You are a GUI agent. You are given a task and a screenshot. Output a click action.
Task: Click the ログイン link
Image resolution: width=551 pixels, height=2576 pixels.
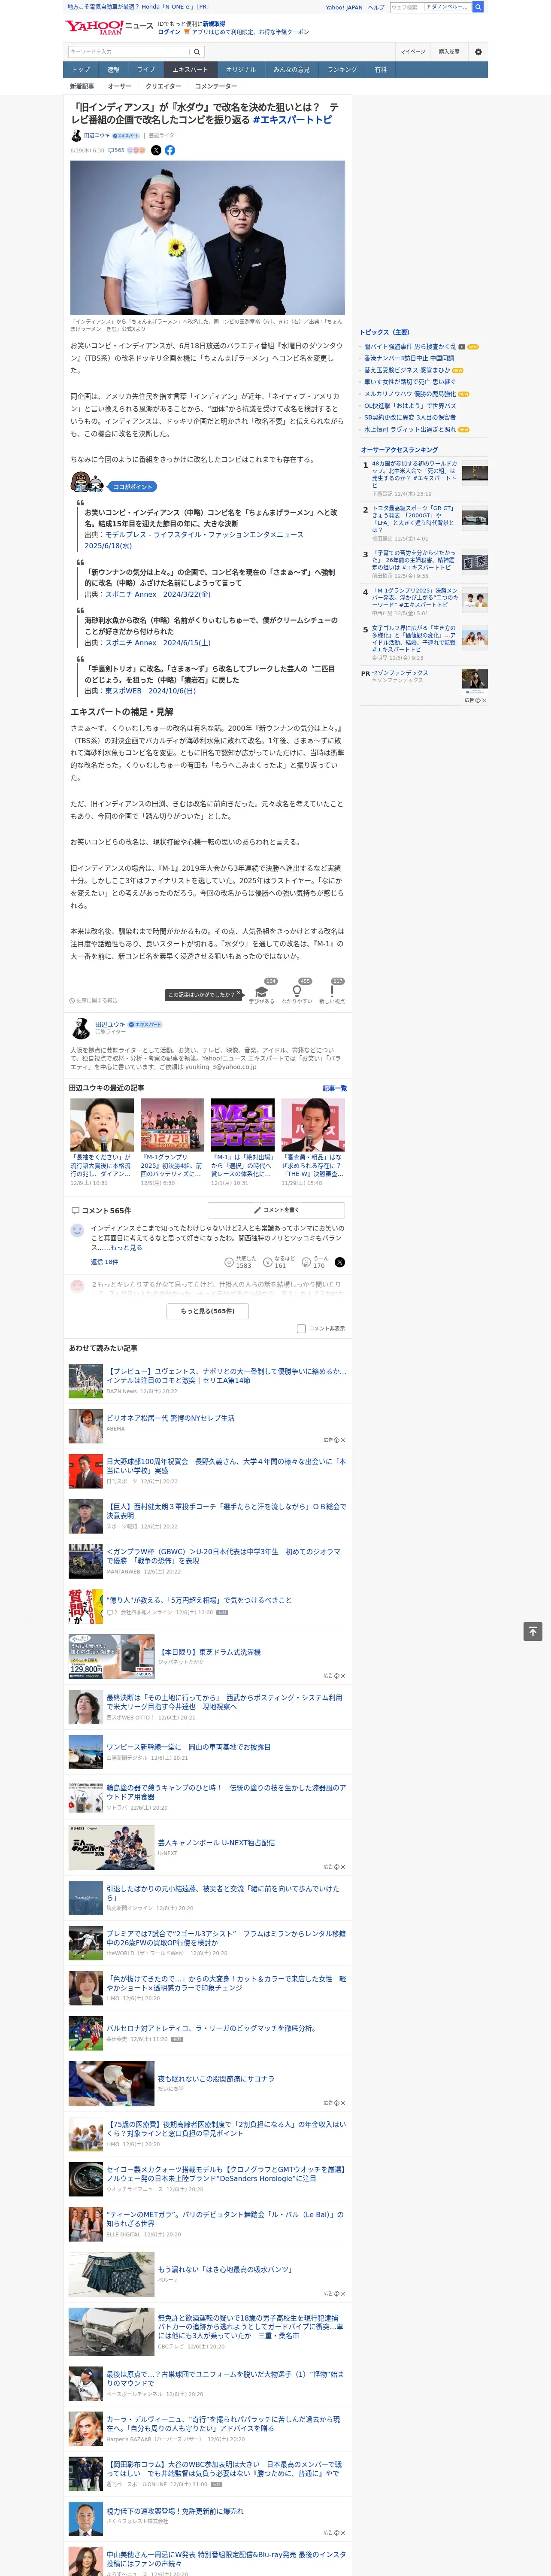click(x=169, y=32)
